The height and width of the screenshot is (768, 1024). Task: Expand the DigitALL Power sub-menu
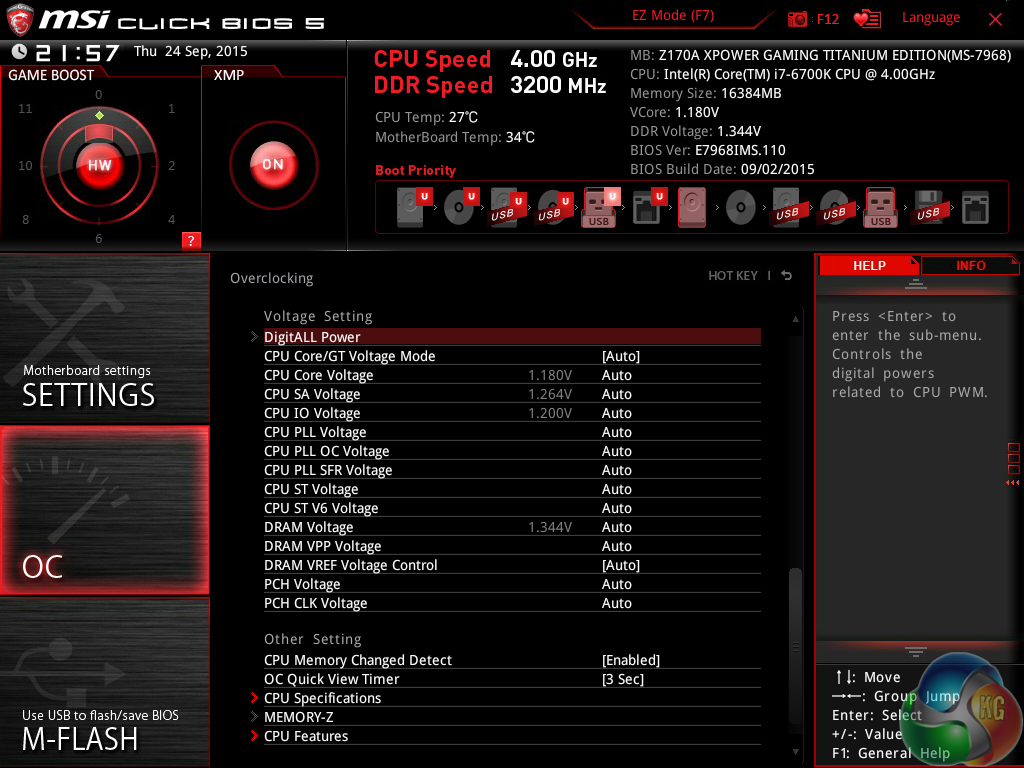312,337
